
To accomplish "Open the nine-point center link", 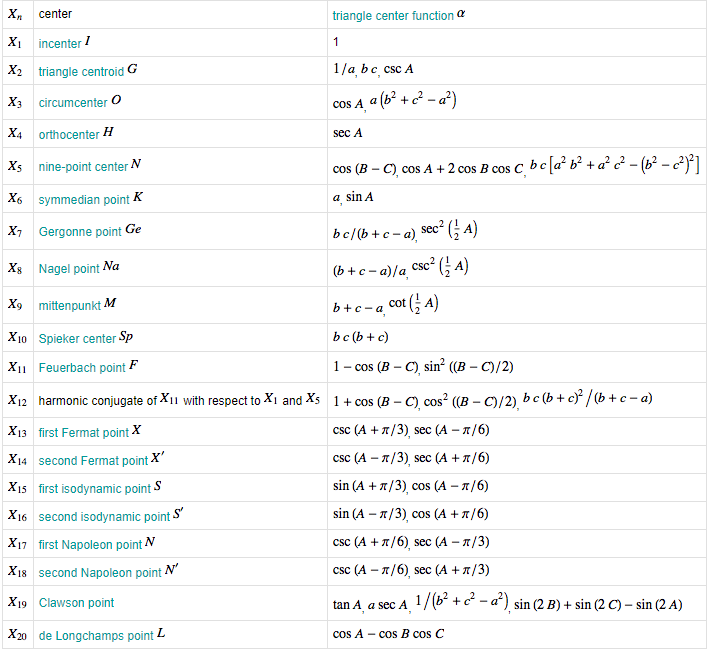I will point(83,167).
